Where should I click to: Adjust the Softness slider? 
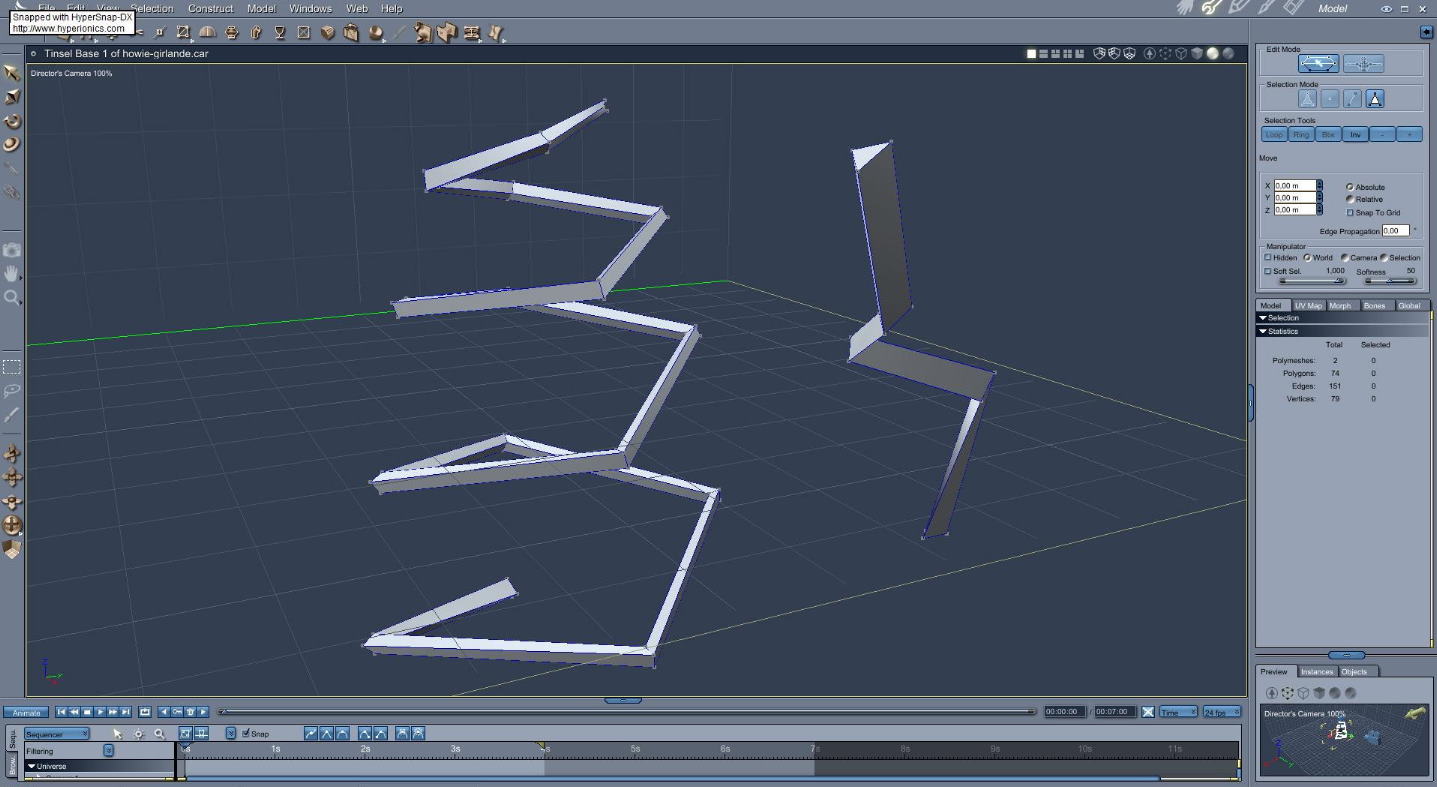1390,281
